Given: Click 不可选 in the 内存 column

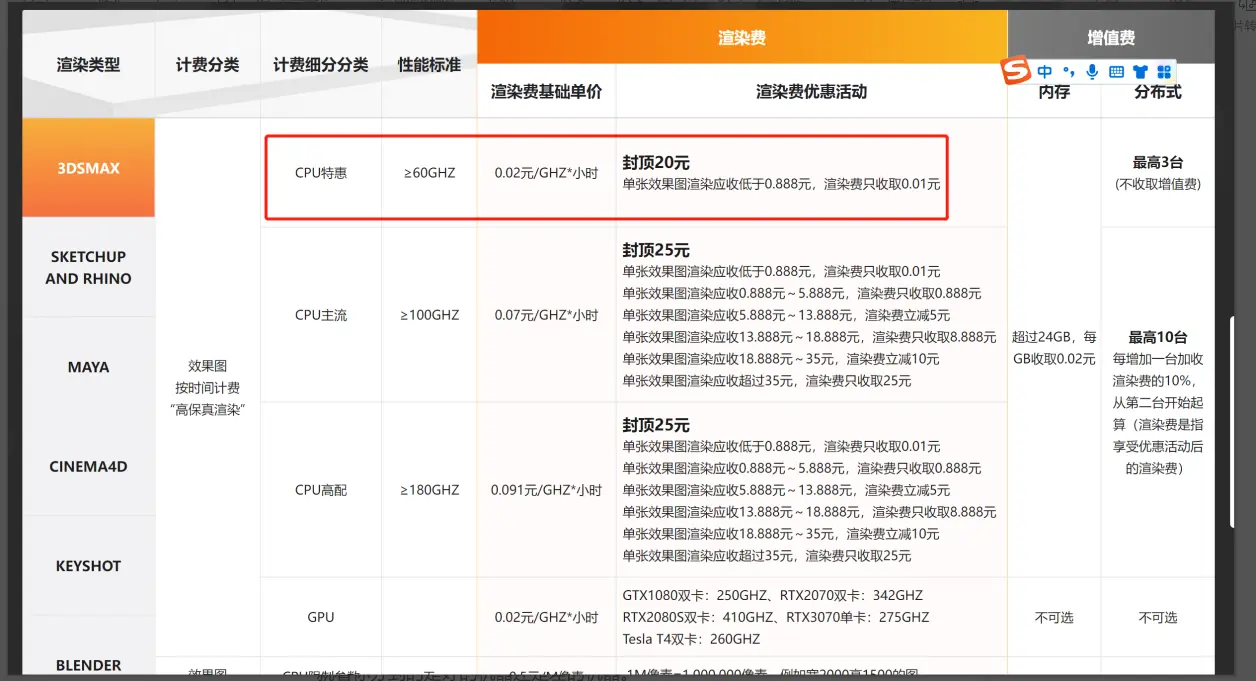Looking at the screenshot, I should click(x=1054, y=618).
